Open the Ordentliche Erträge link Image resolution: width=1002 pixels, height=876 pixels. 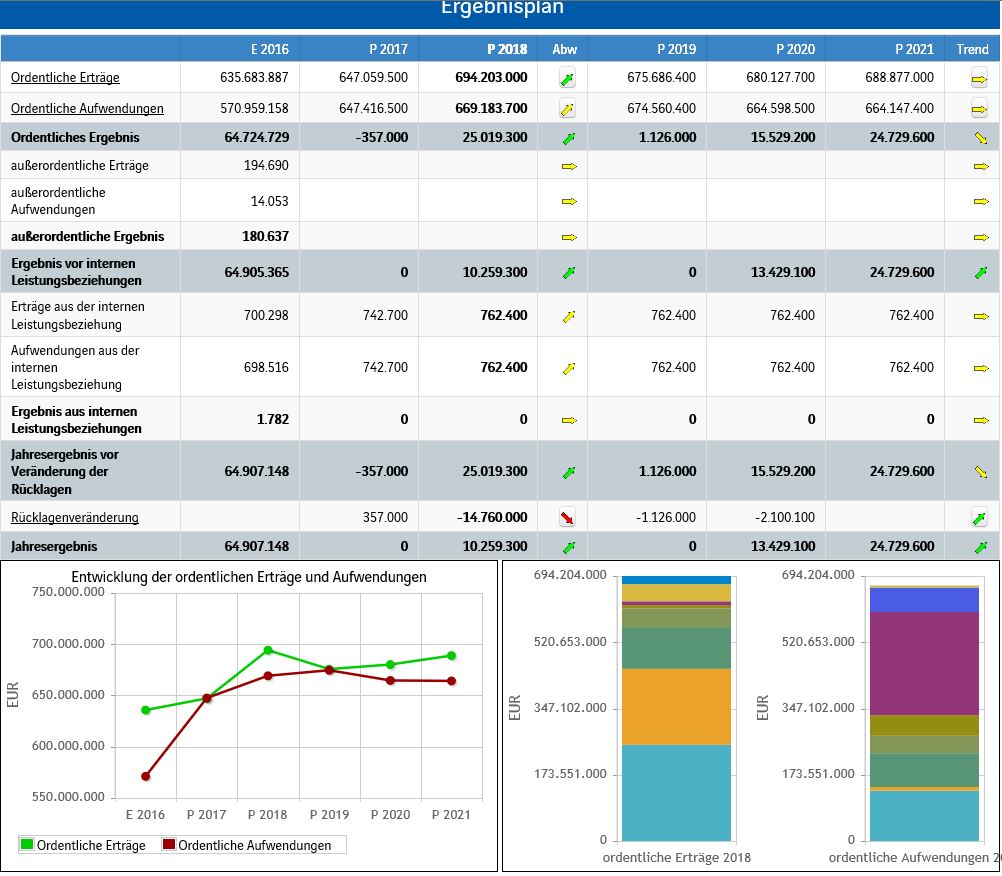(65, 77)
